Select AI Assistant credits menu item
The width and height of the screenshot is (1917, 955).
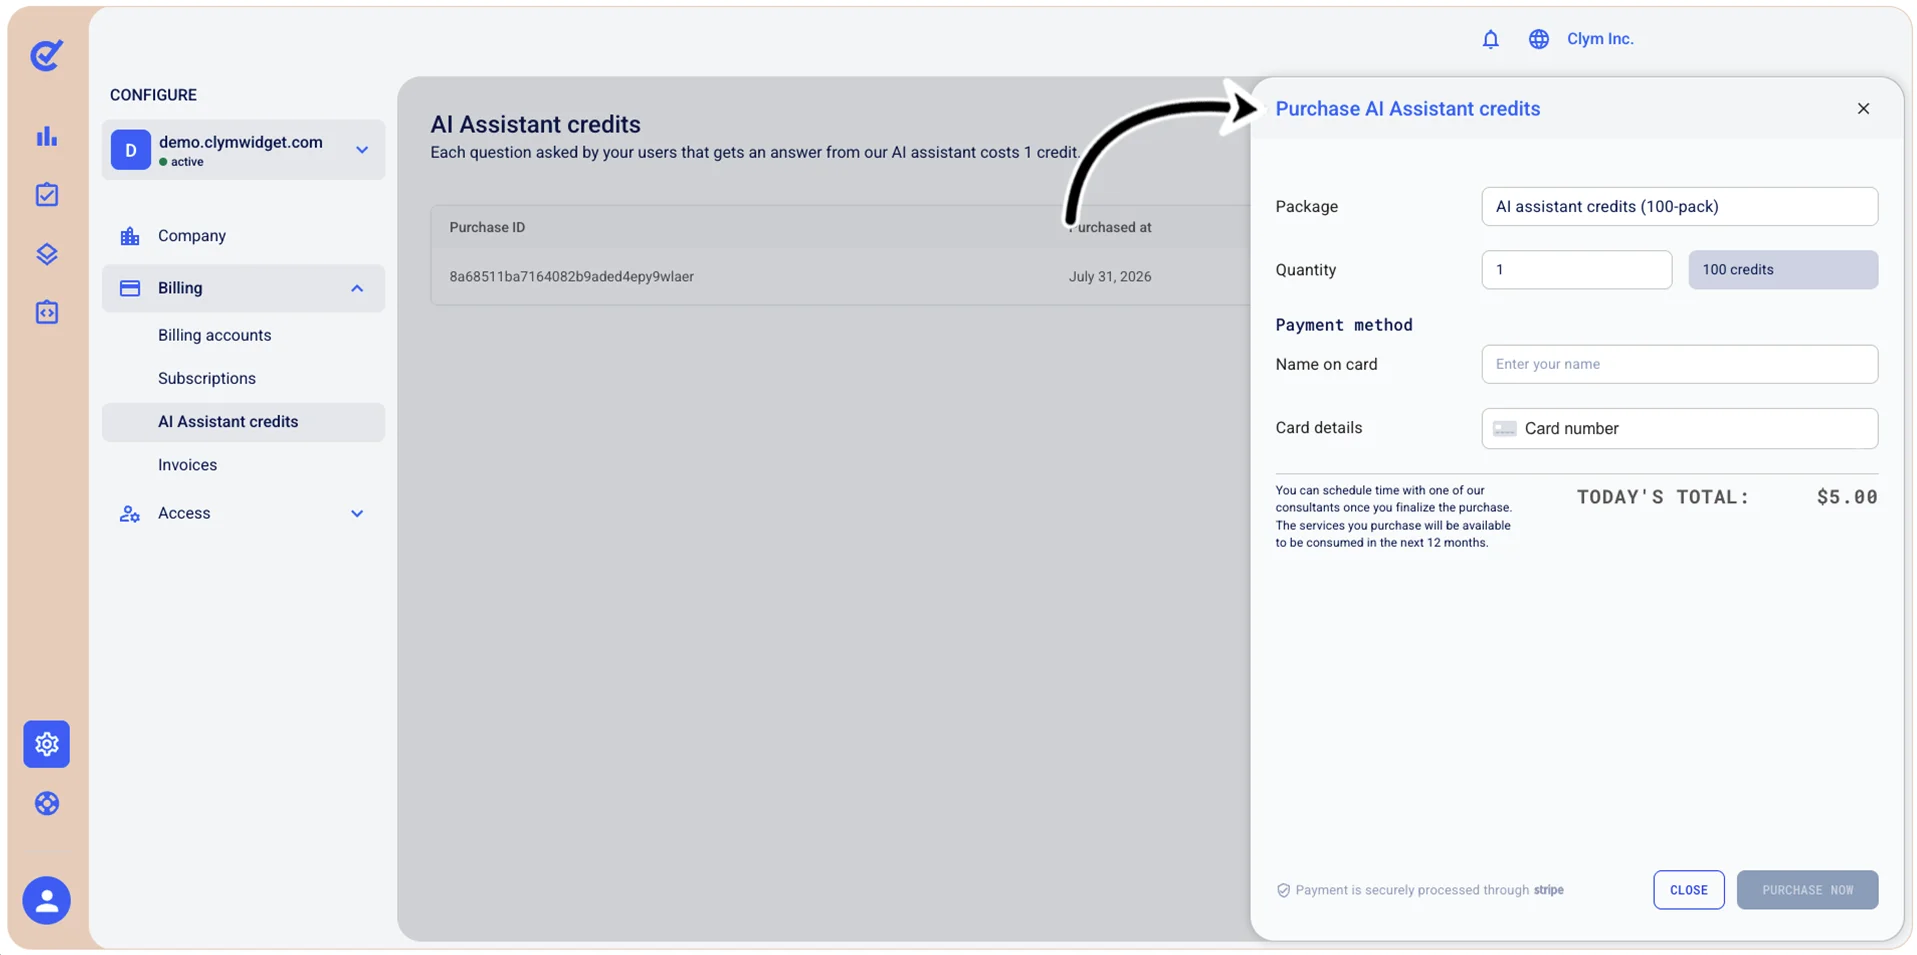tap(243, 422)
